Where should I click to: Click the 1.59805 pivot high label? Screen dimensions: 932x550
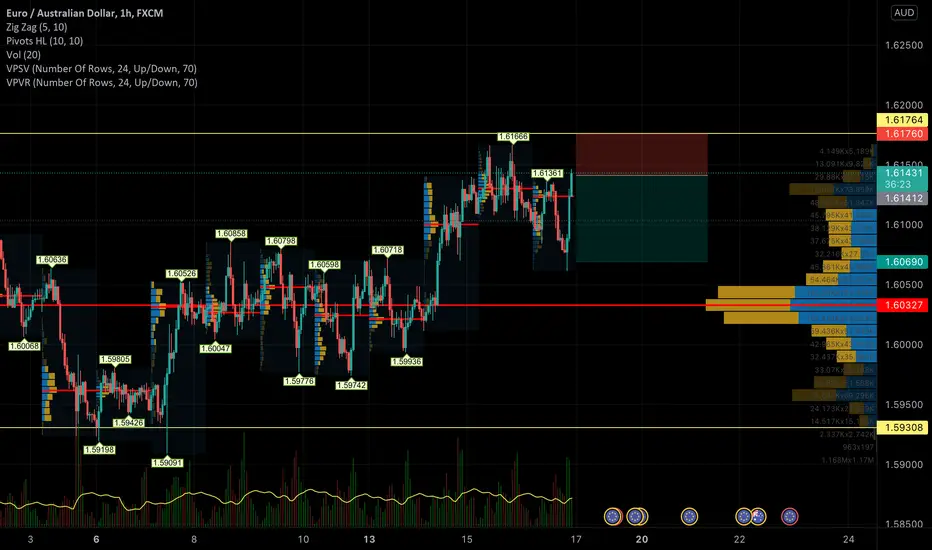[x=115, y=359]
